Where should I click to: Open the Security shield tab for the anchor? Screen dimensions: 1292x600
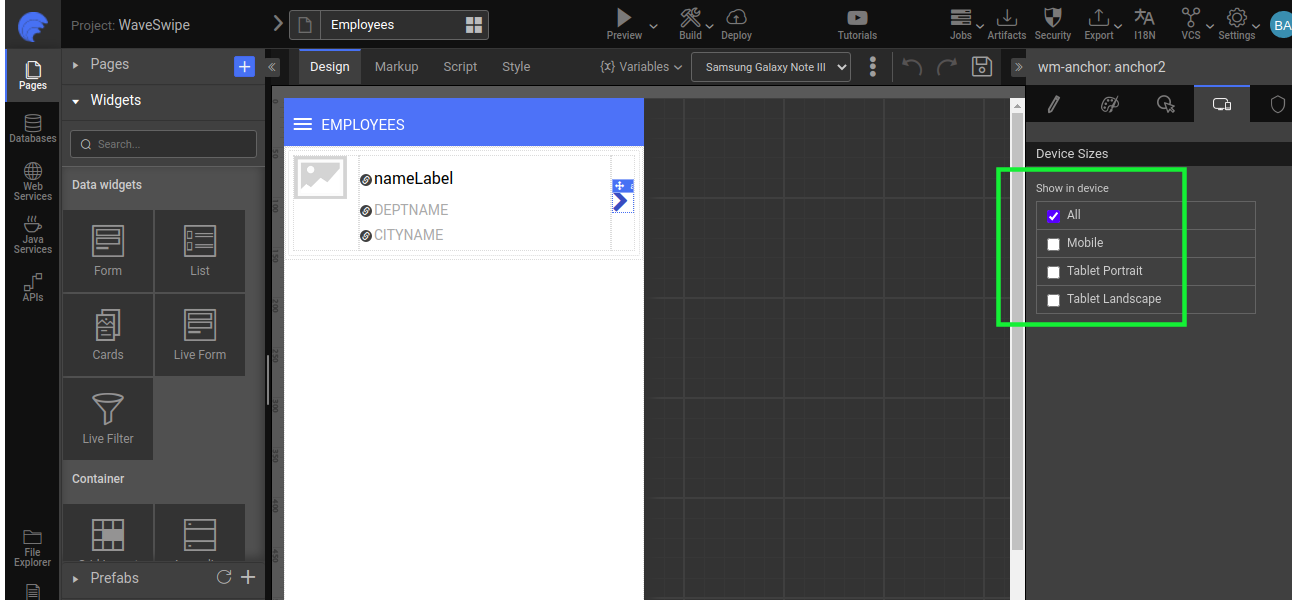pyautogui.click(x=1277, y=103)
